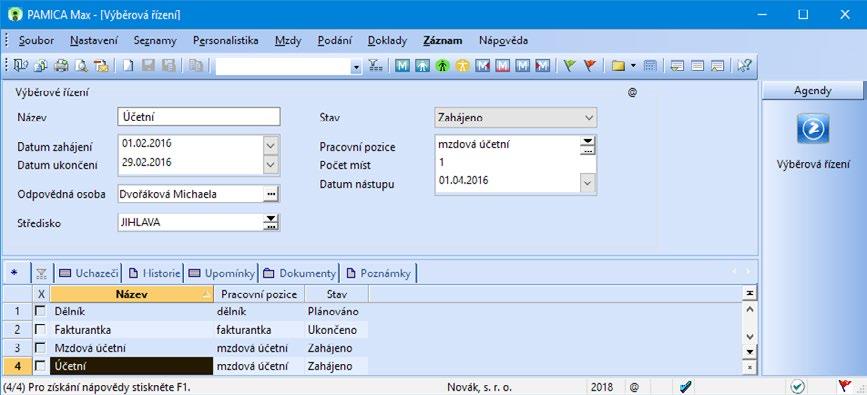This screenshot has width=867, height=395.
Task: Click the Plánováno status cell
Action: [x=336, y=311]
